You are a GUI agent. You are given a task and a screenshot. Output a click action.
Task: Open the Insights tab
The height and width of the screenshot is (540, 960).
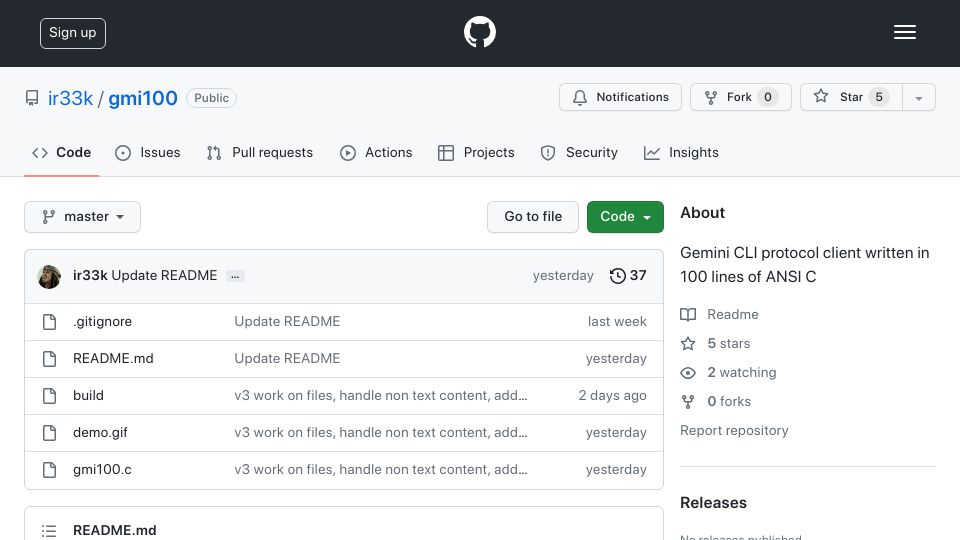point(681,152)
